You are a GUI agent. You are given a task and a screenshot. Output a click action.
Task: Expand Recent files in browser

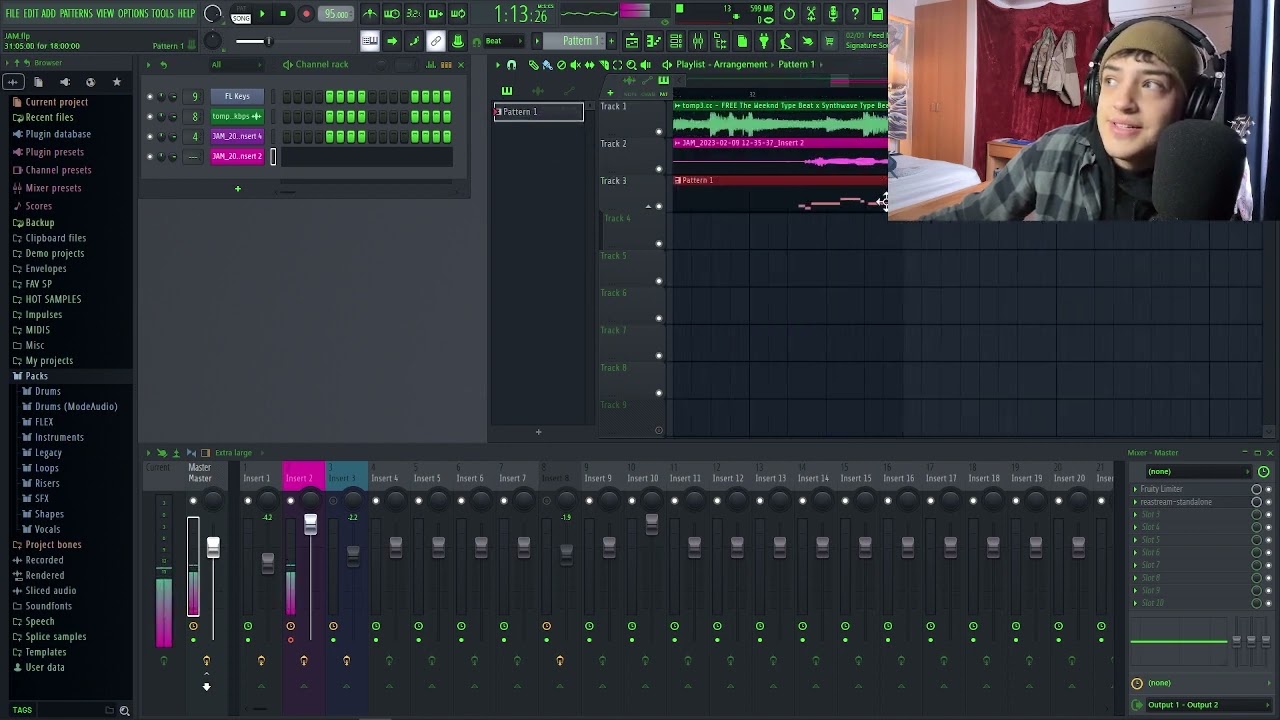(49, 117)
